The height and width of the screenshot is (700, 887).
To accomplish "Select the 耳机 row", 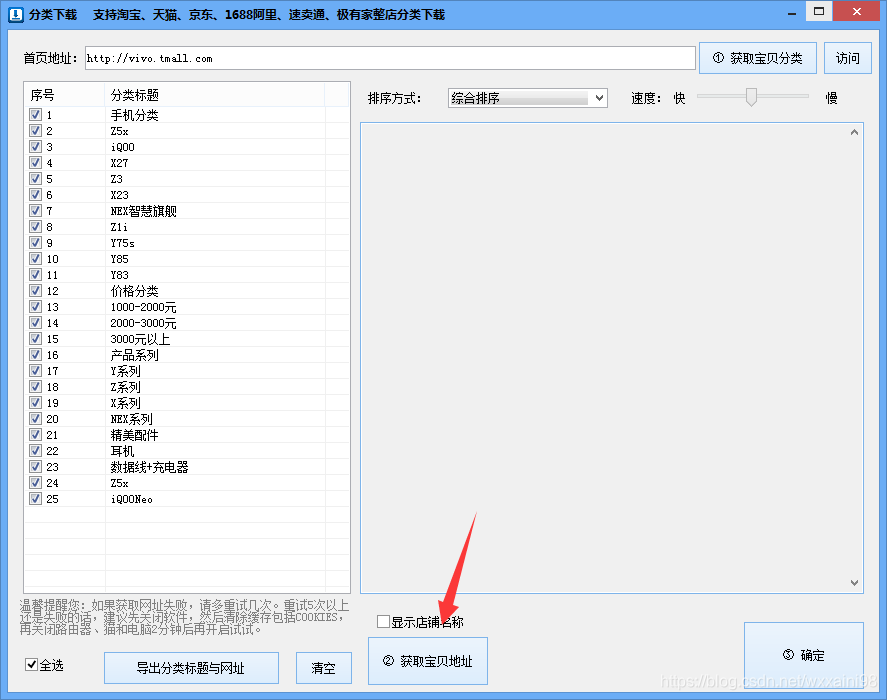I will point(187,451).
